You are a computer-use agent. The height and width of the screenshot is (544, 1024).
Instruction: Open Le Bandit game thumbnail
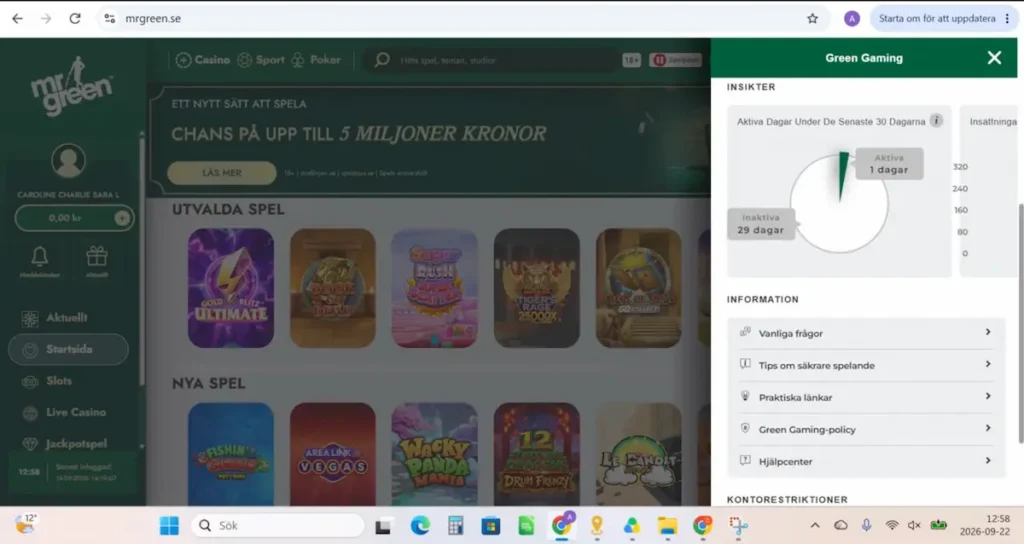(639, 455)
